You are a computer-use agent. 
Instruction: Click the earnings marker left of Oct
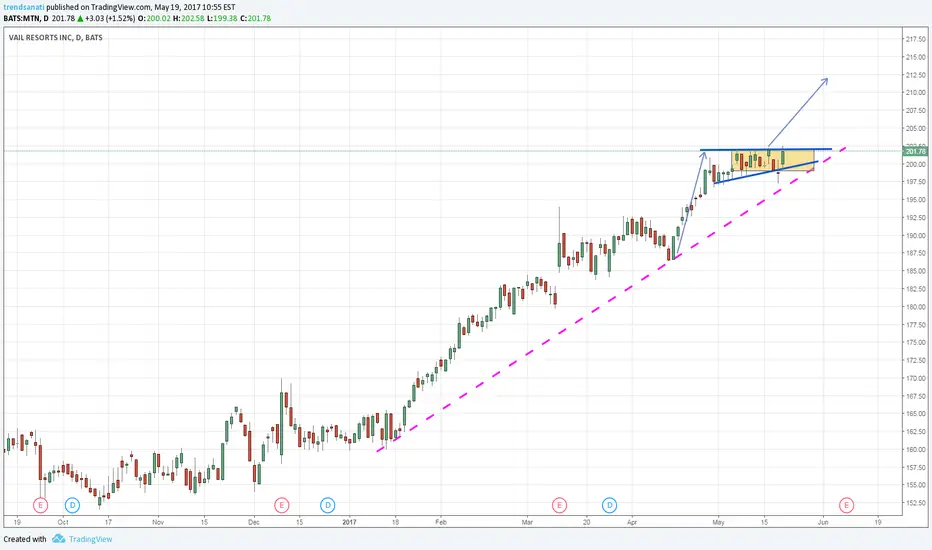(x=40, y=505)
